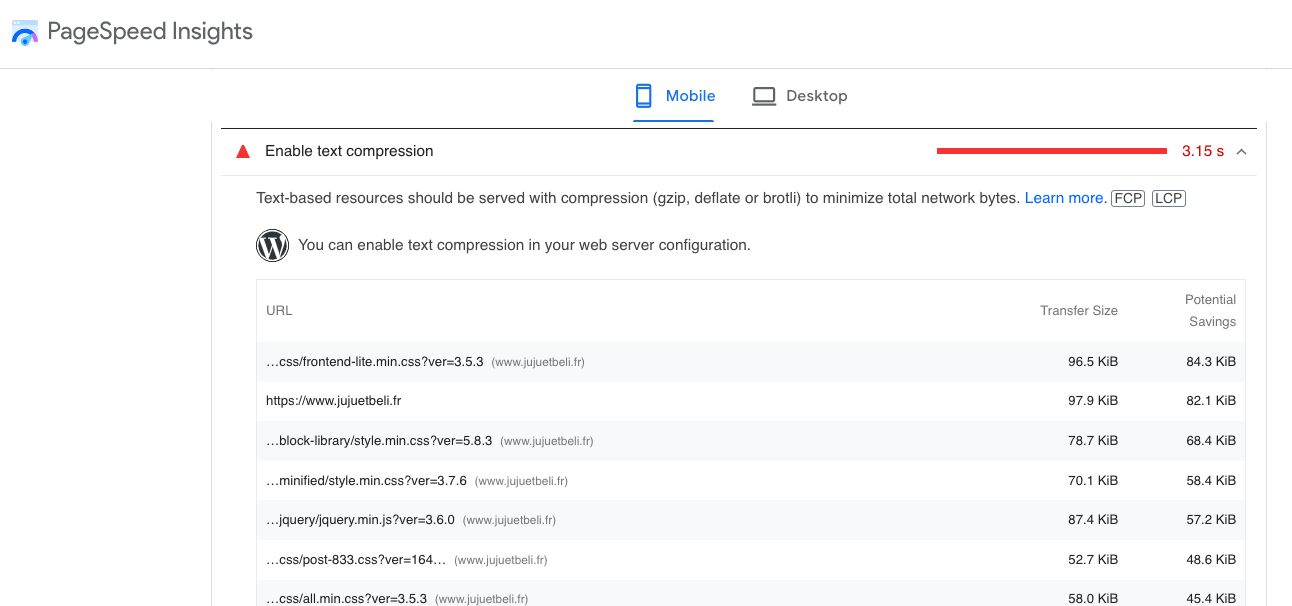Click the 58.4 KiB potential savings cell
The width and height of the screenshot is (1292, 606).
[x=1211, y=481]
